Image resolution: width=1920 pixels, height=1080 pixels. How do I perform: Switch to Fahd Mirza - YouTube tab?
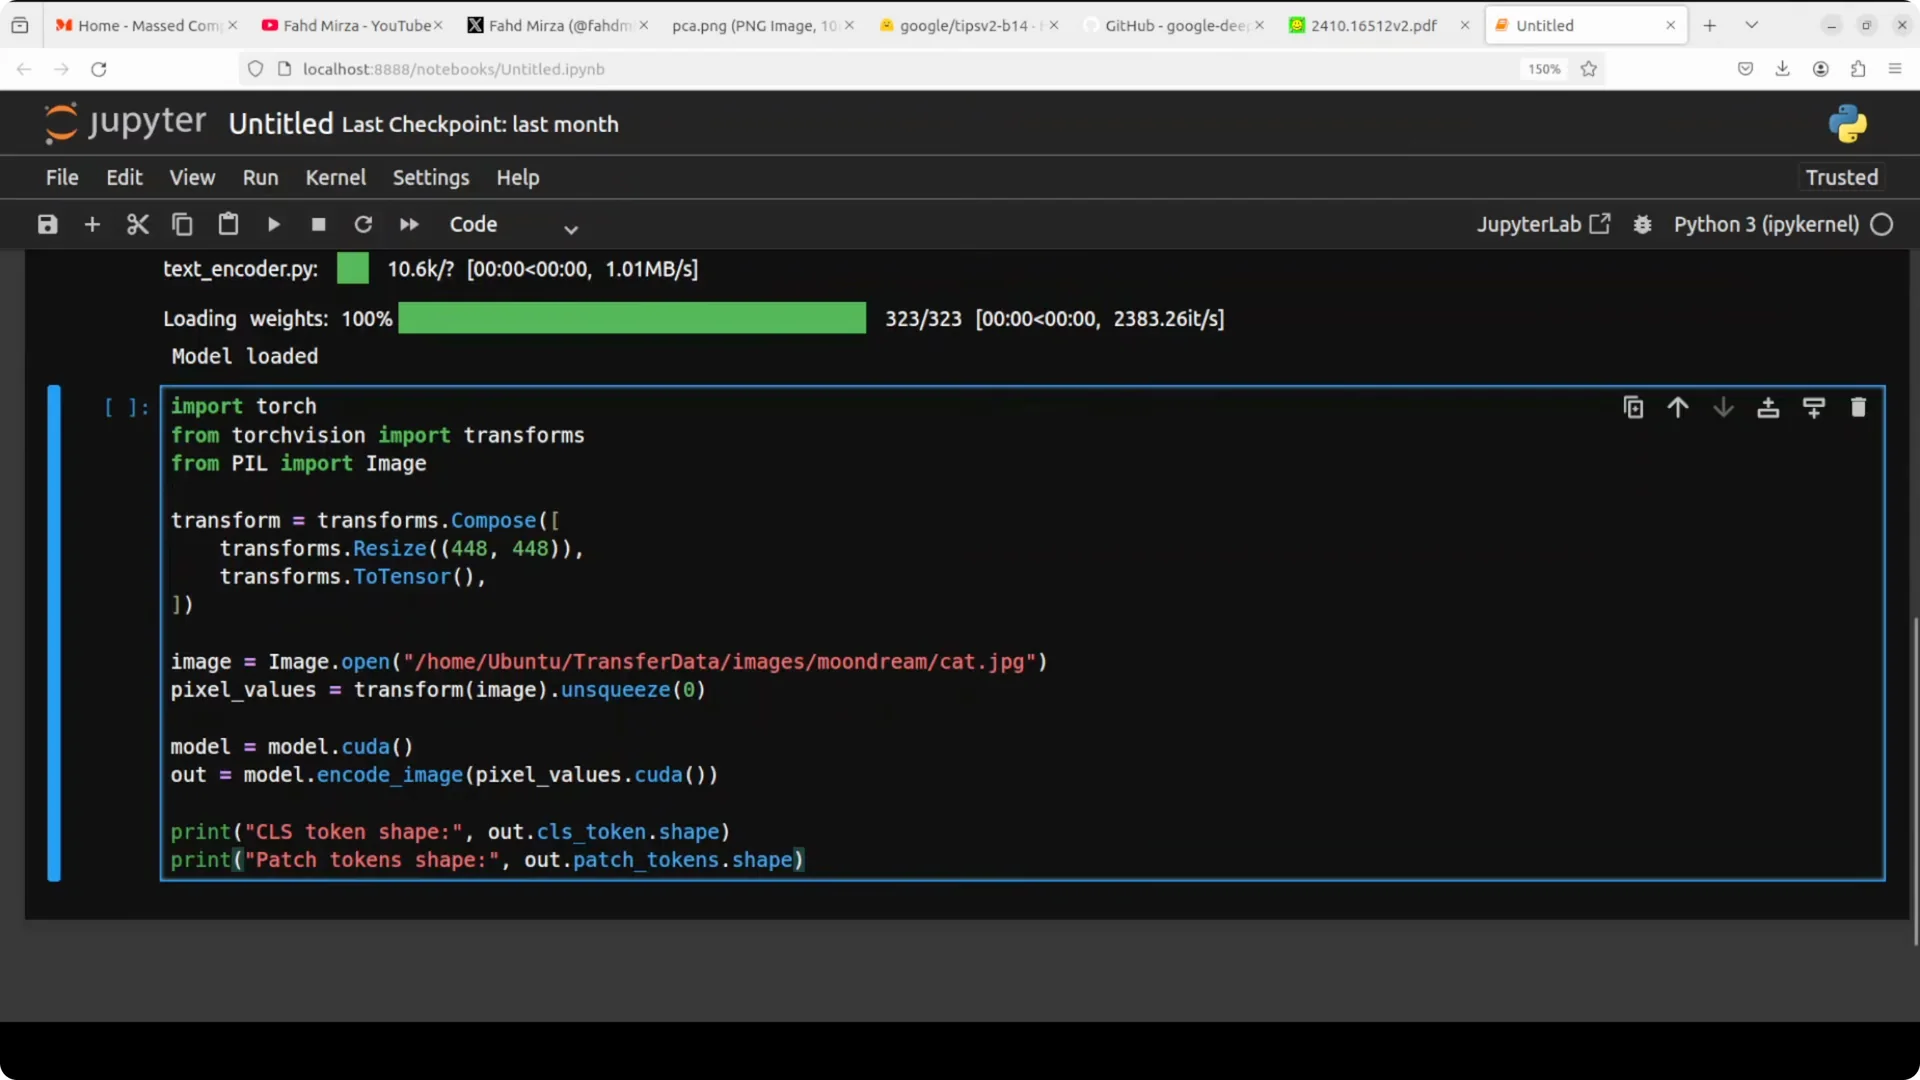click(350, 25)
